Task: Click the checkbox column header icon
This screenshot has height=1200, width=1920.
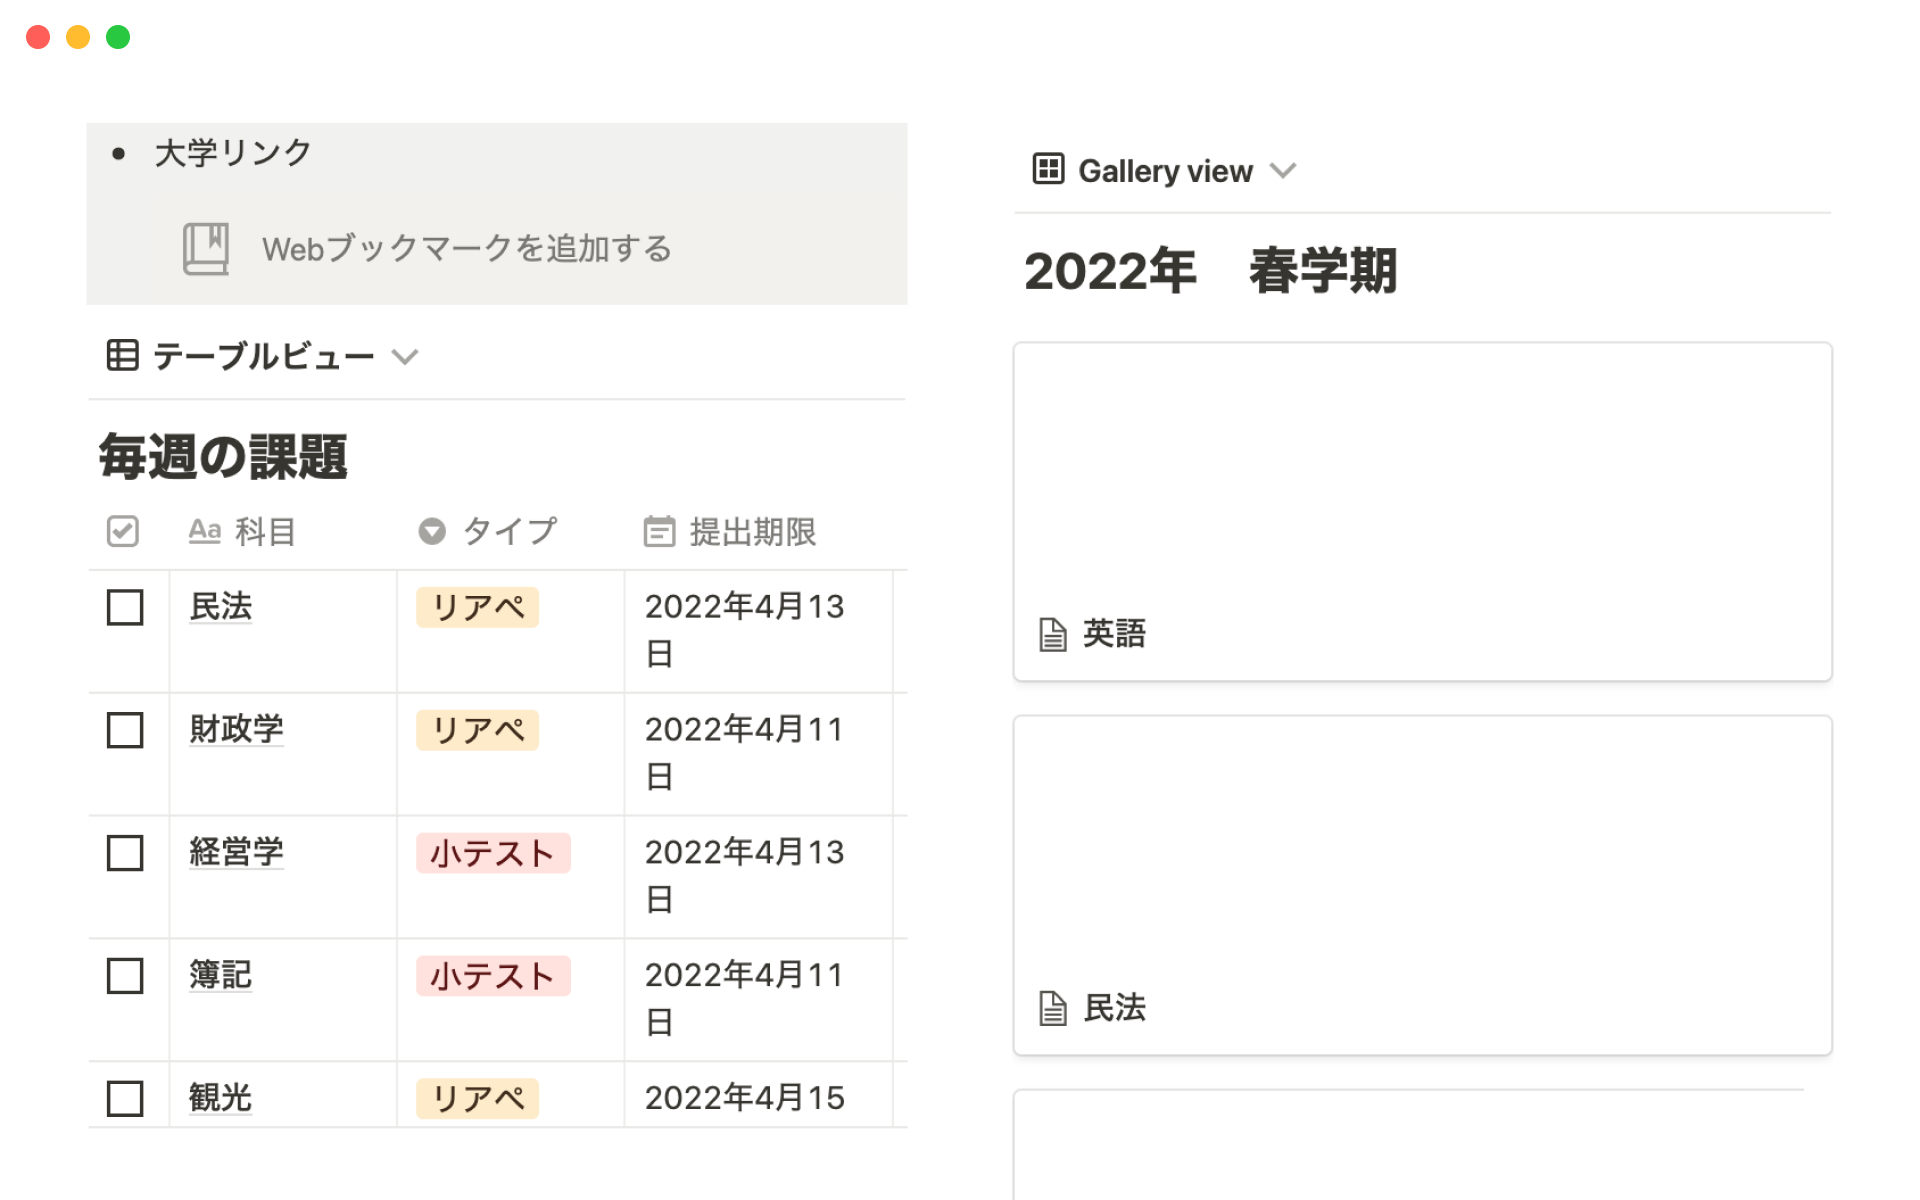Action: coord(123,531)
